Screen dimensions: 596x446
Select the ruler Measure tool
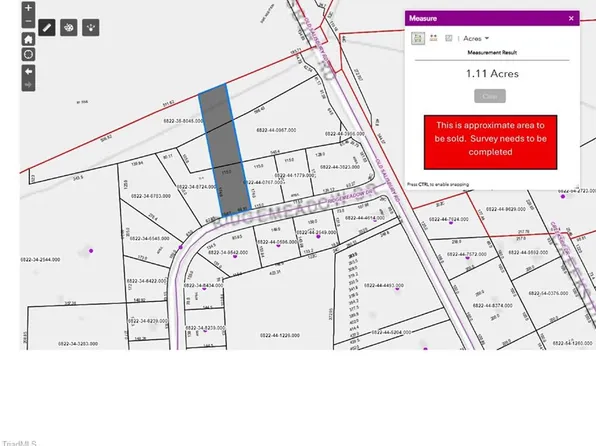tap(47, 27)
